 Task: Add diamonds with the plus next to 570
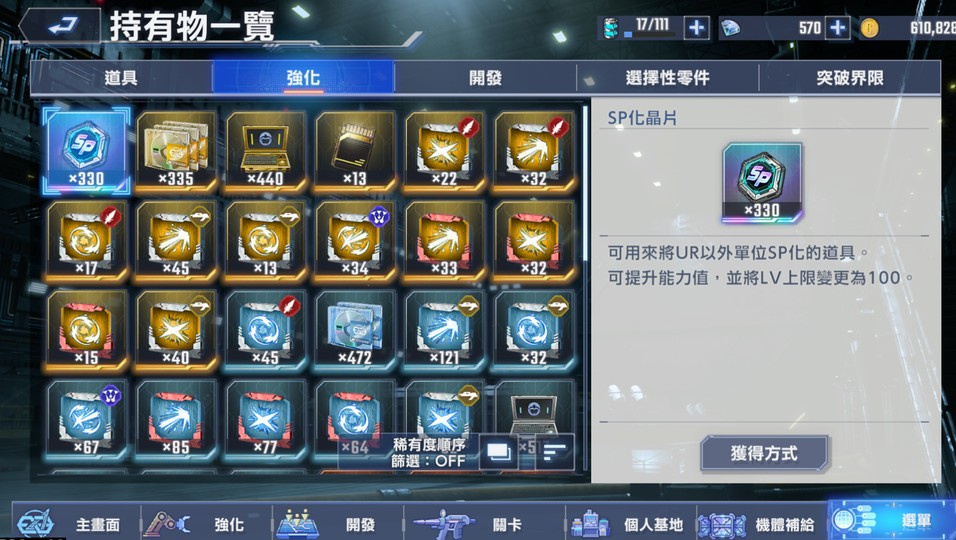coord(838,28)
